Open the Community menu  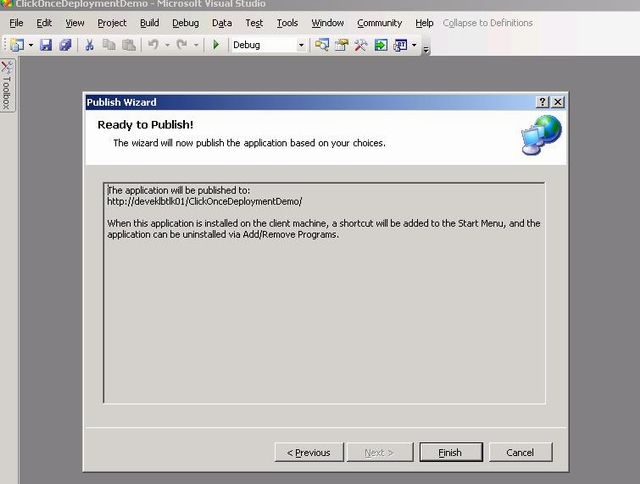(380, 23)
